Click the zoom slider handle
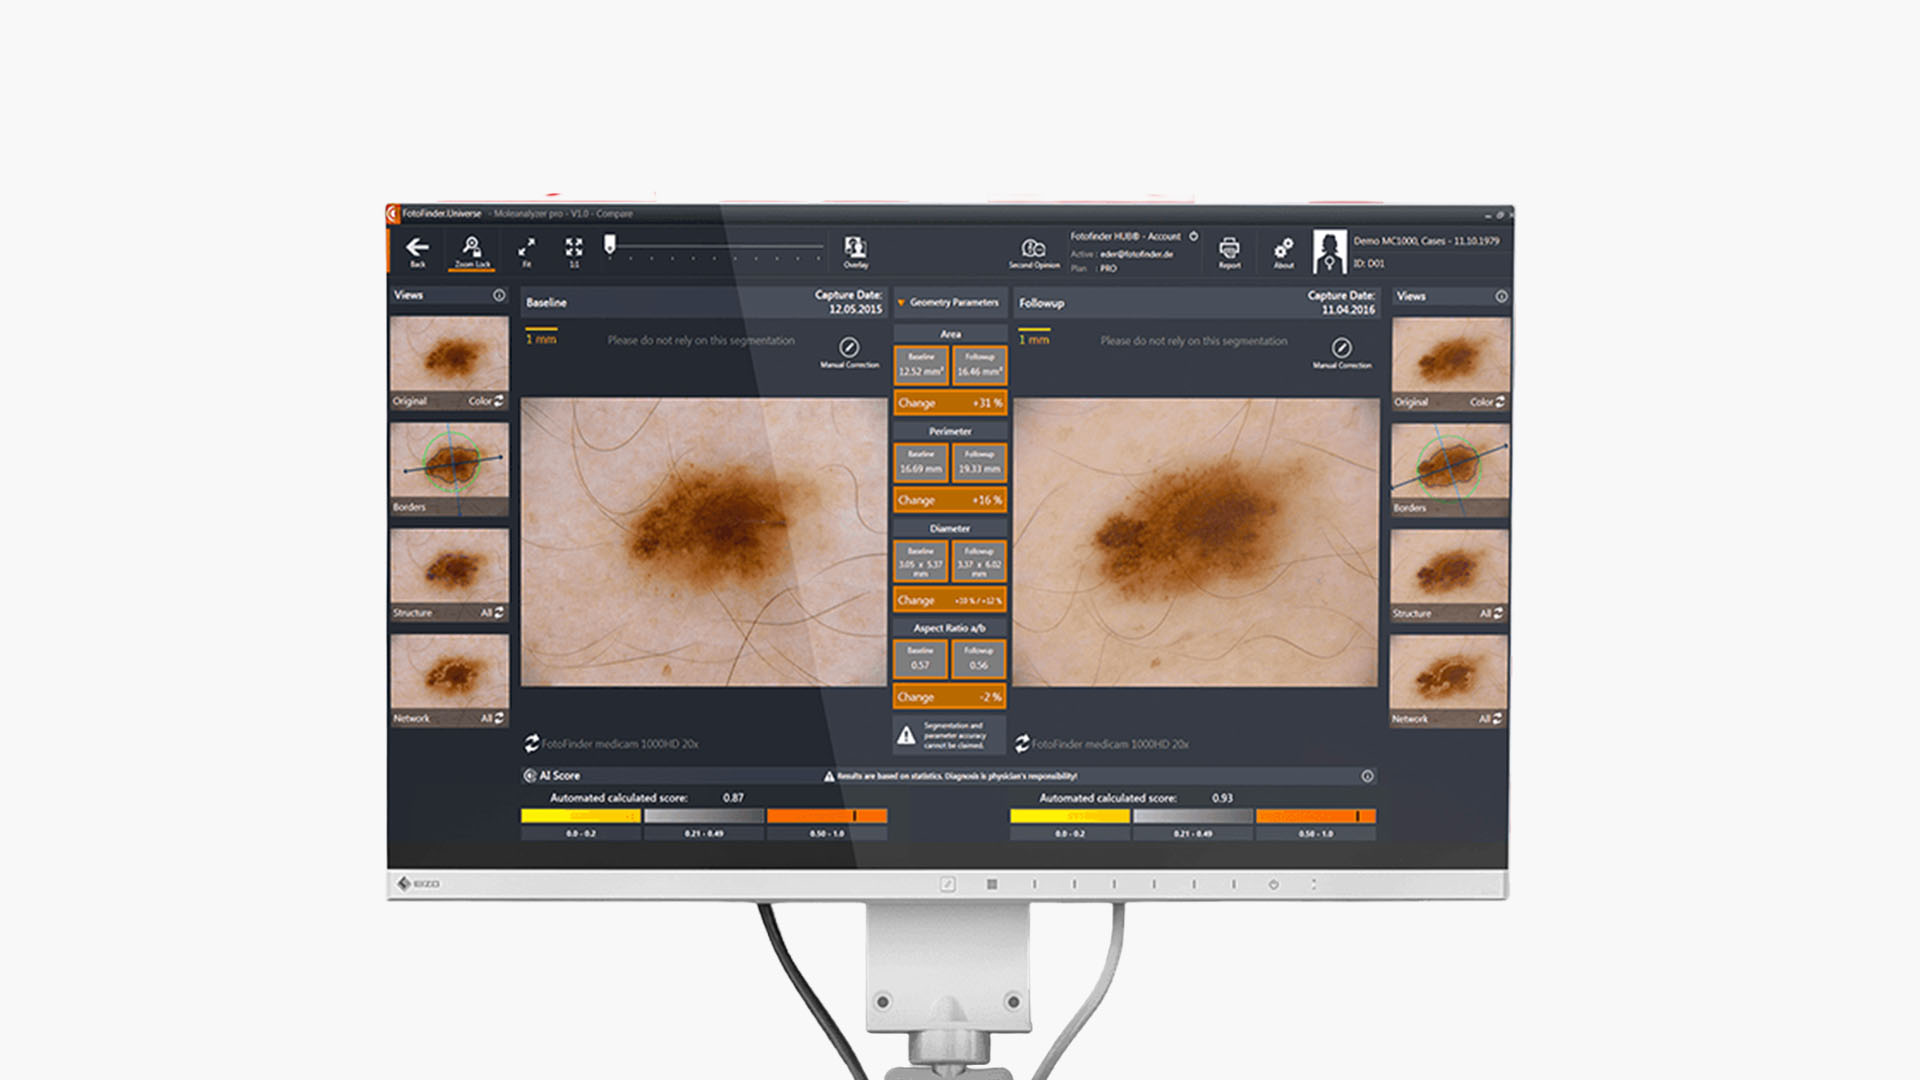 click(610, 244)
